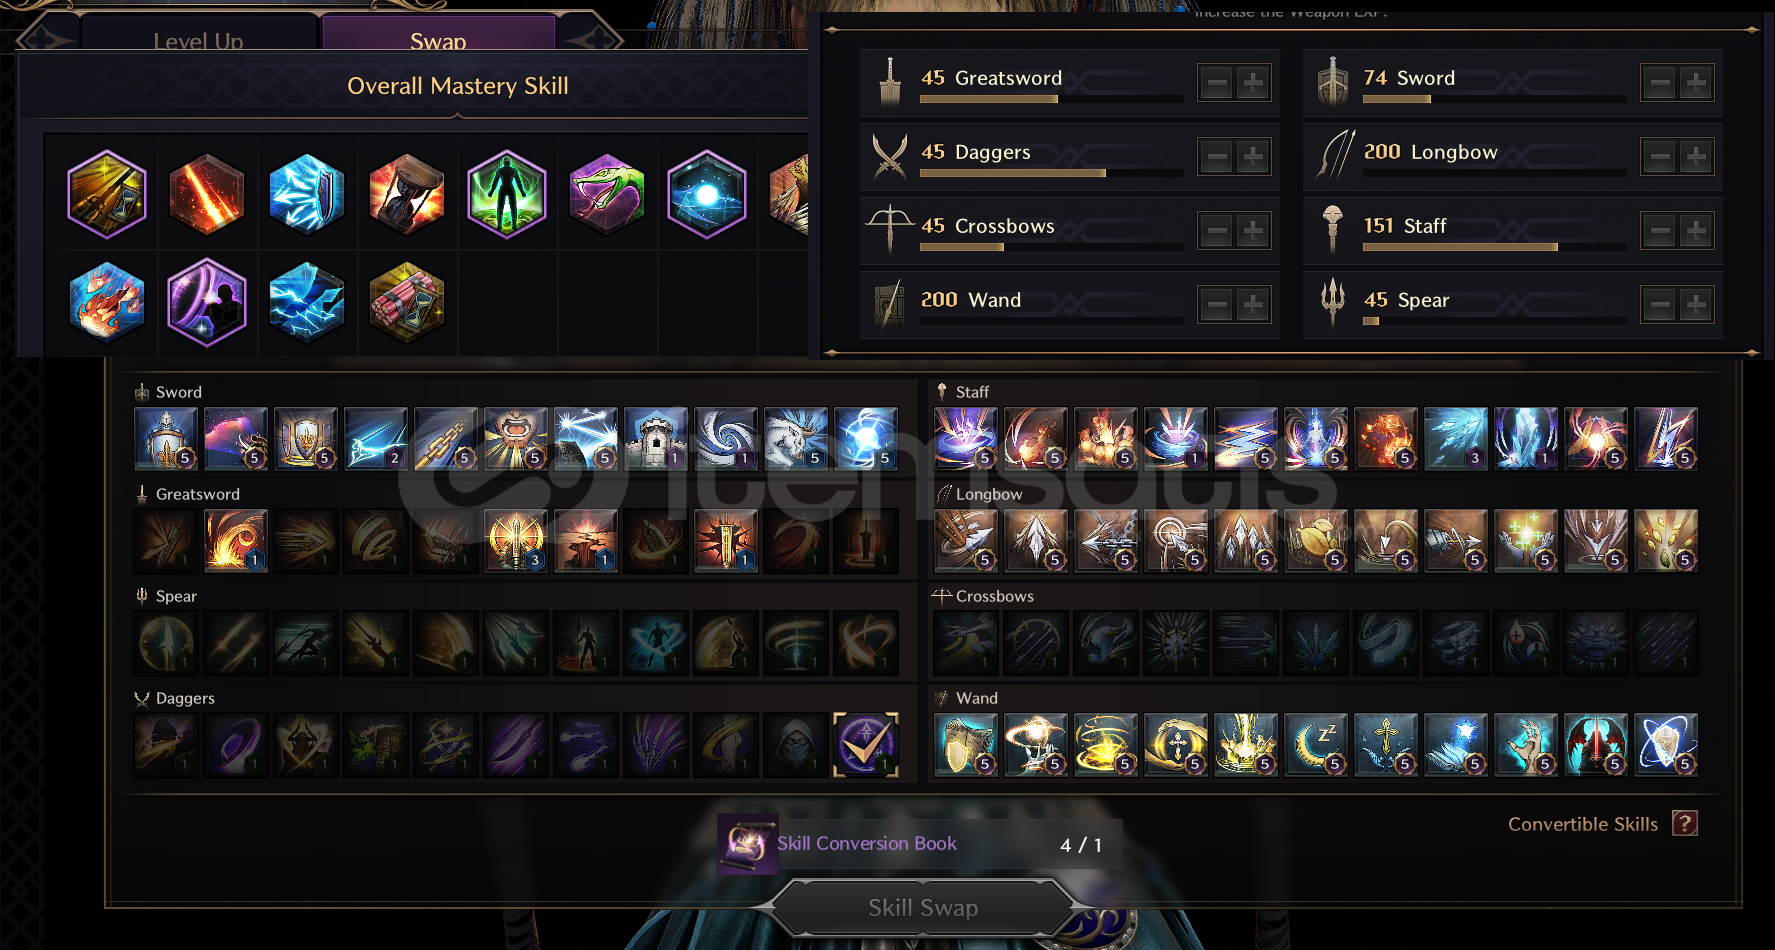This screenshot has width=1775, height=950.
Task: Open the Convertible Skills help question mark
Action: click(1685, 824)
